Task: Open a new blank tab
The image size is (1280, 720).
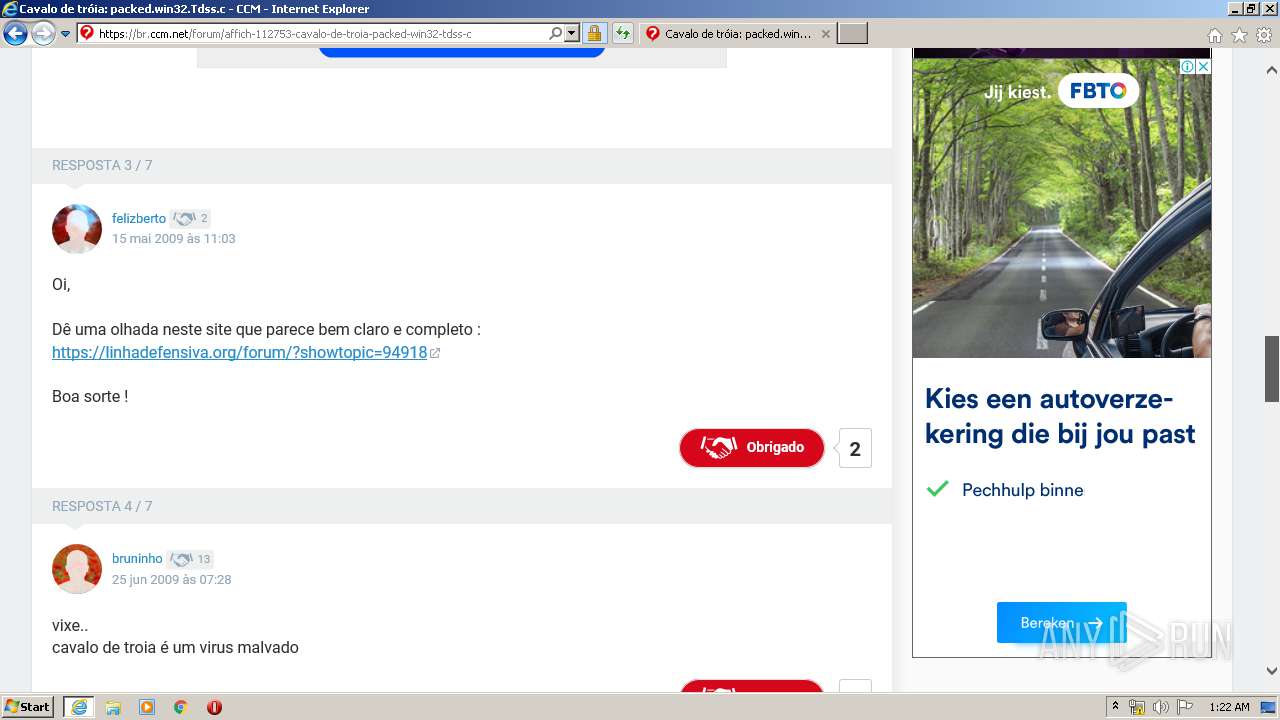Action: 852,33
